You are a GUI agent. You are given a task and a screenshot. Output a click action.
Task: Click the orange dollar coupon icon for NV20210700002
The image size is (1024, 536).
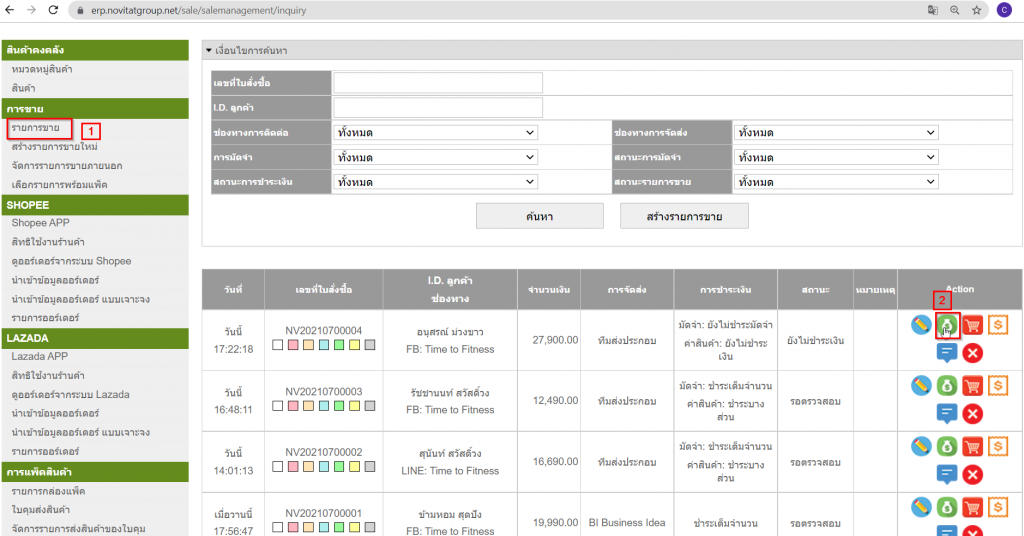pos(998,446)
